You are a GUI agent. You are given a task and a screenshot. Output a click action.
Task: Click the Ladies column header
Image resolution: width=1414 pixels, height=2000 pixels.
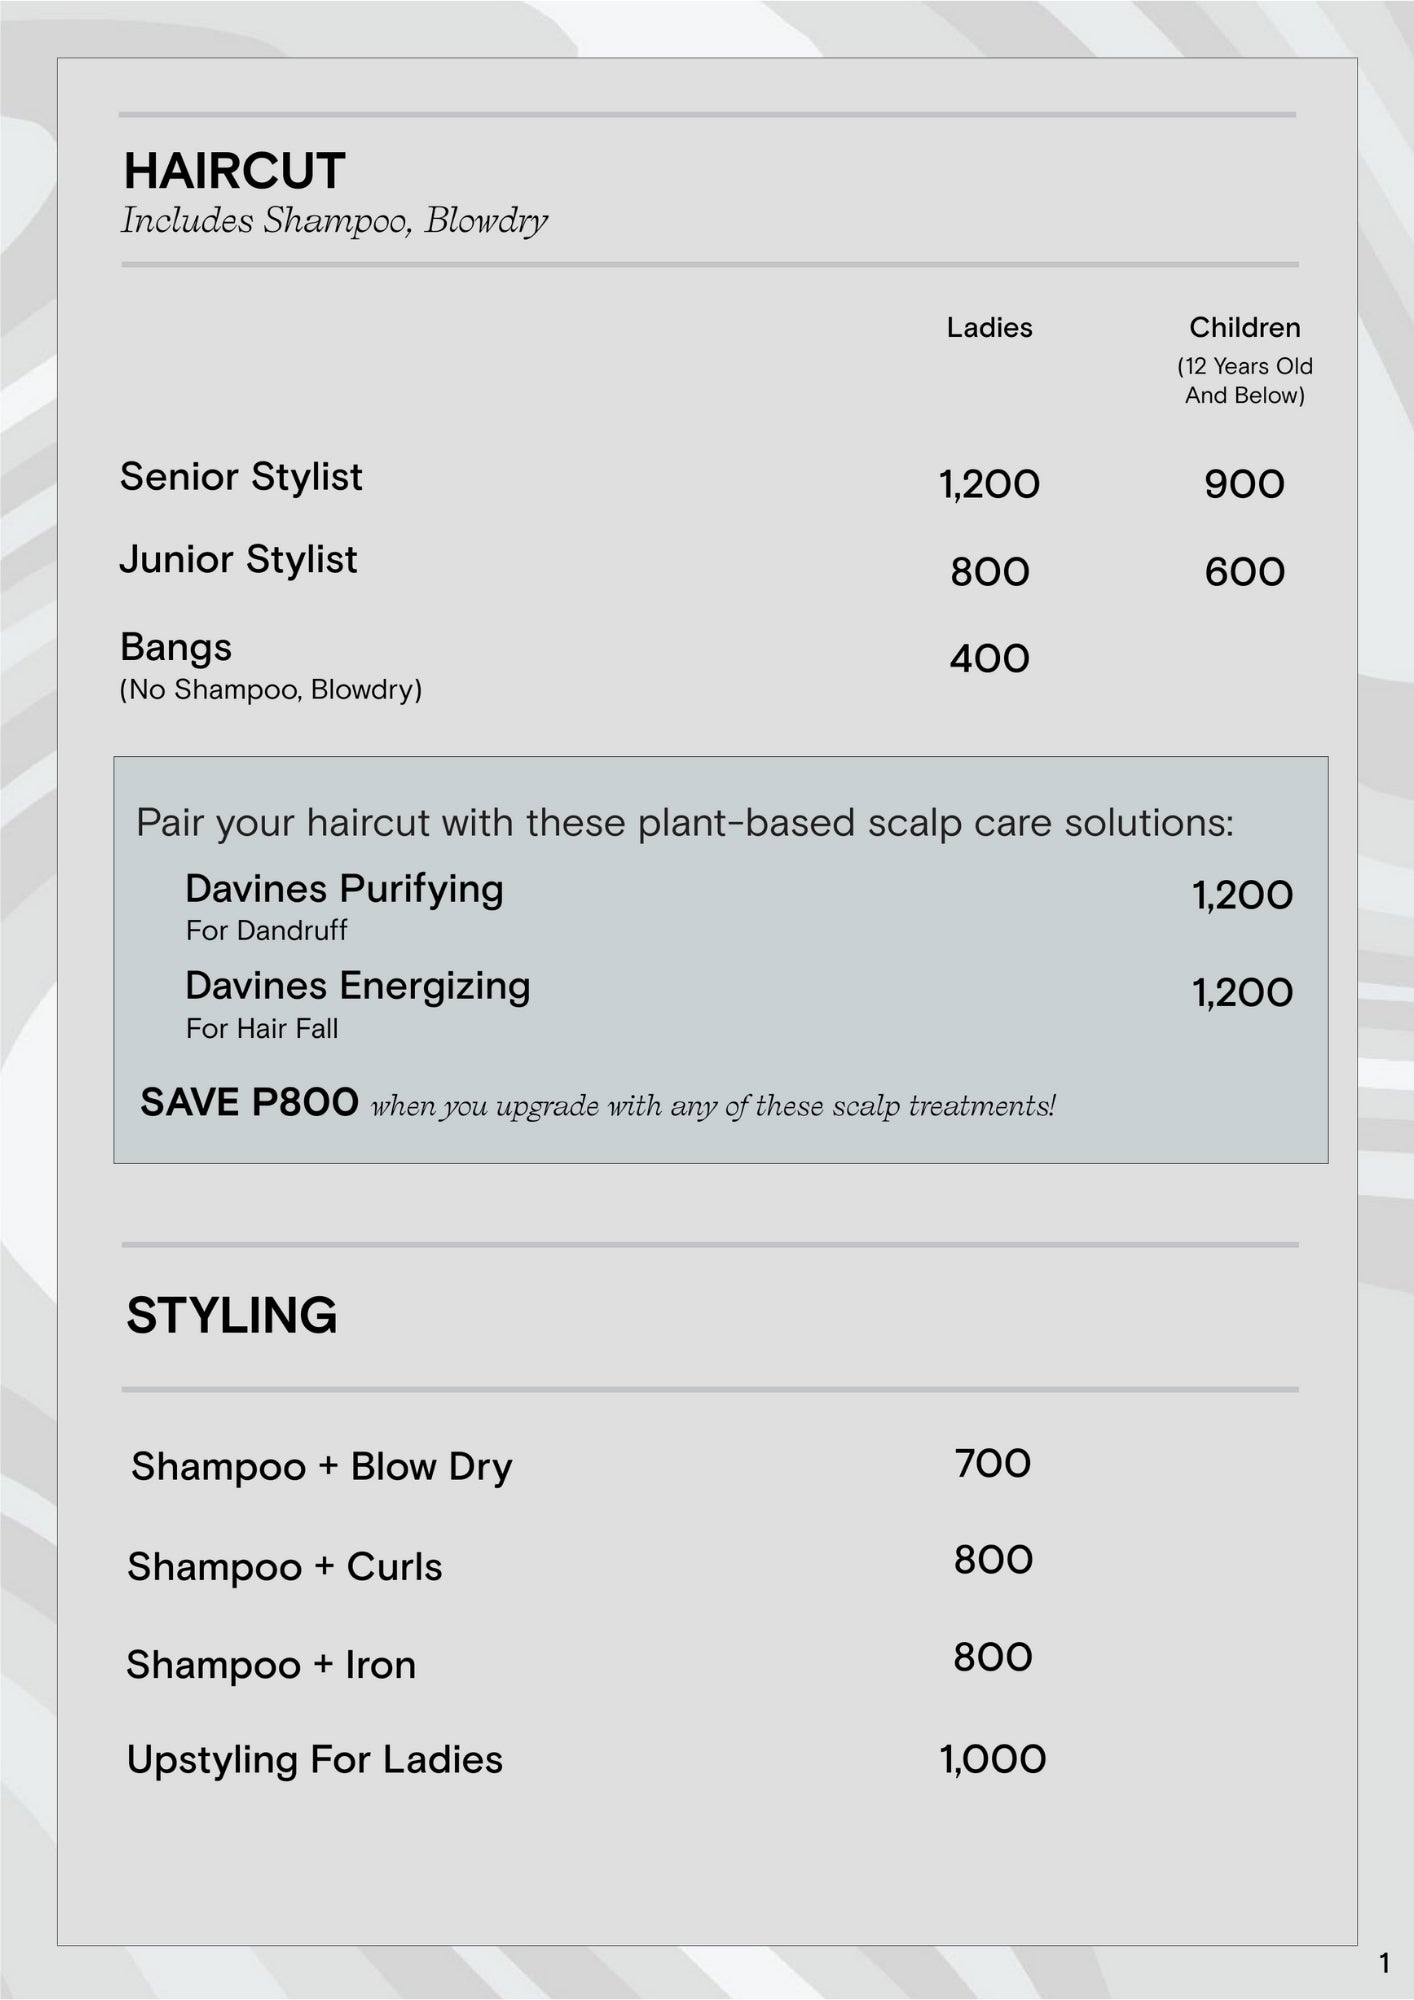coord(989,328)
